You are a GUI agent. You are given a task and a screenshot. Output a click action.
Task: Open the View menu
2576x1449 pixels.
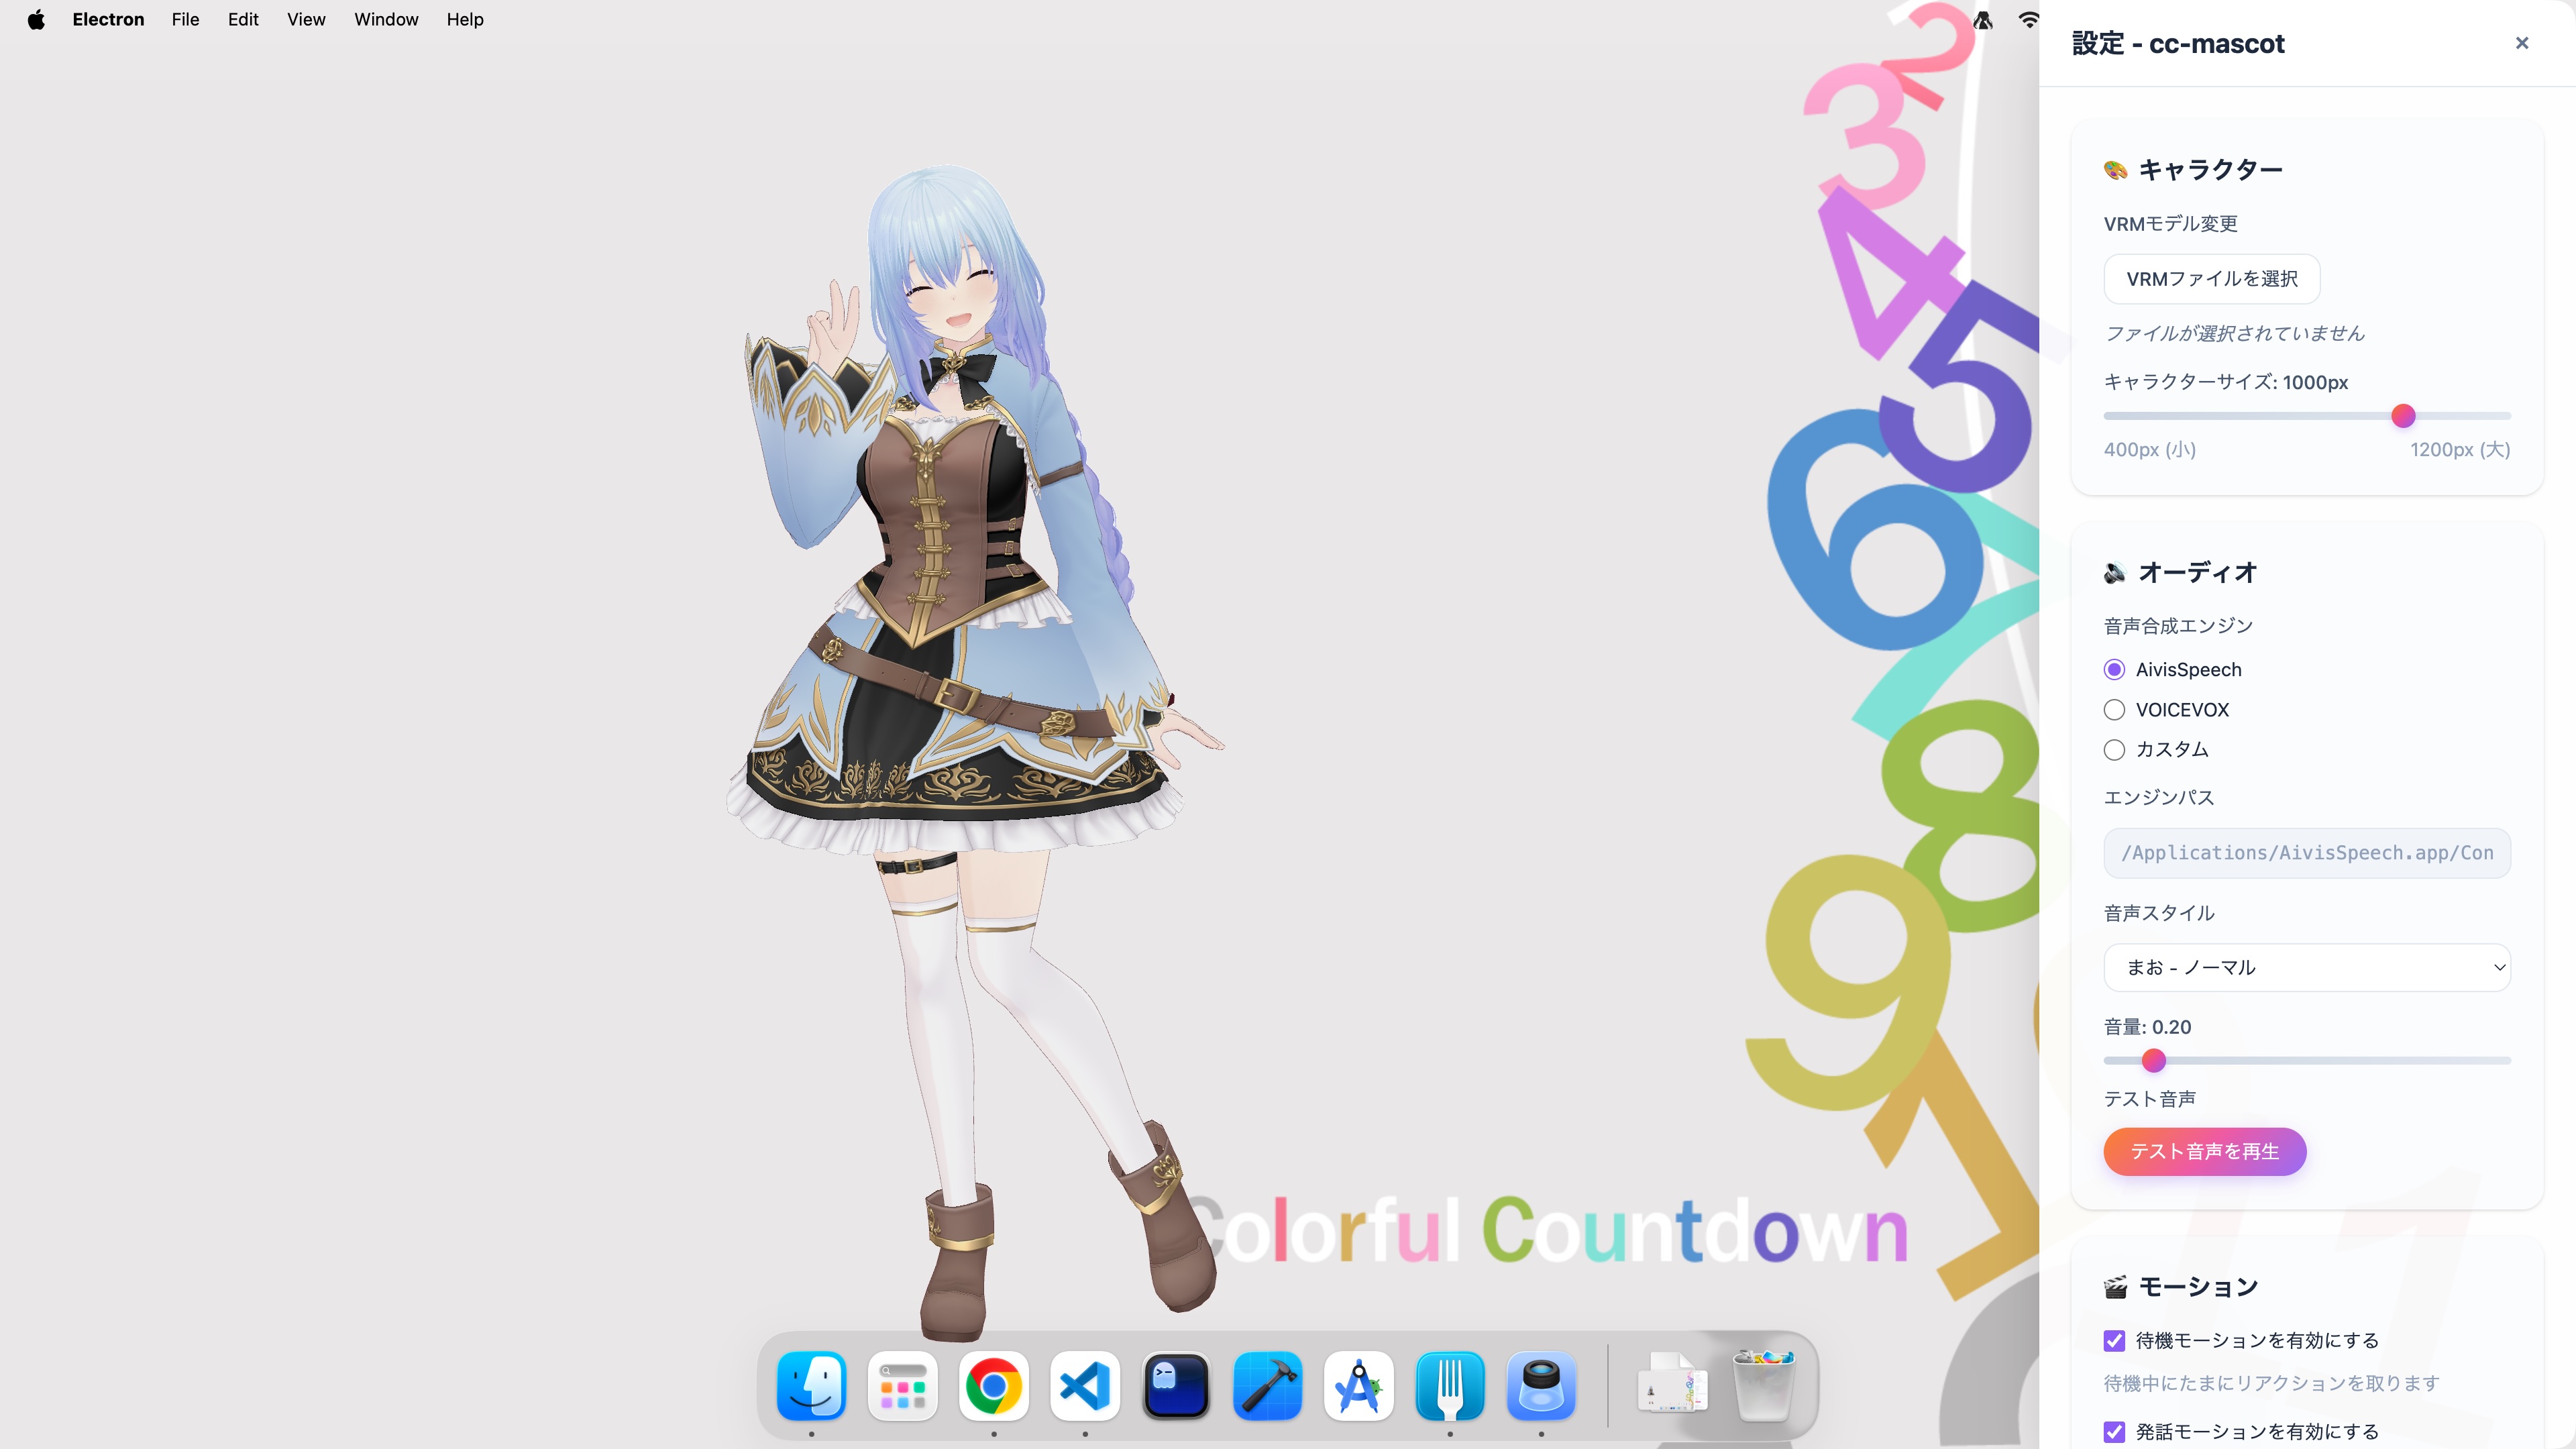click(x=306, y=20)
